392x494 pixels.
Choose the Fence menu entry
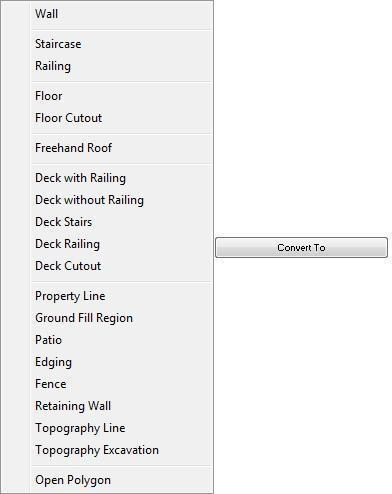(x=122, y=384)
